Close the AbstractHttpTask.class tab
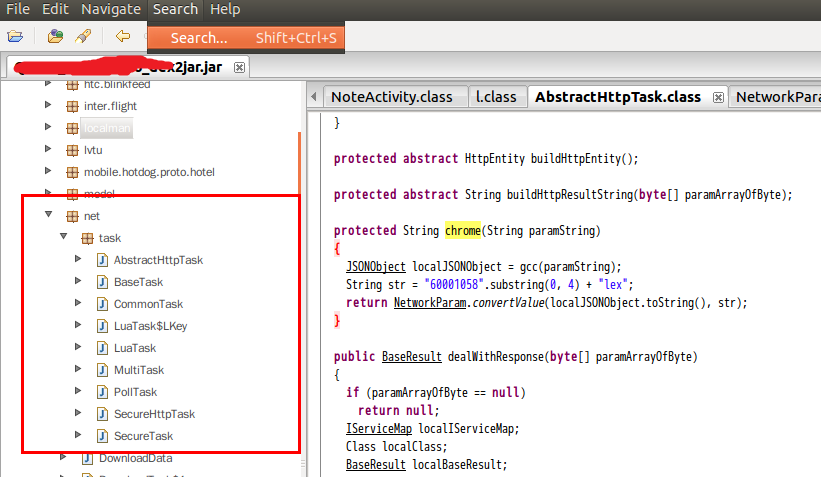The width and height of the screenshot is (821, 477). (x=718, y=98)
